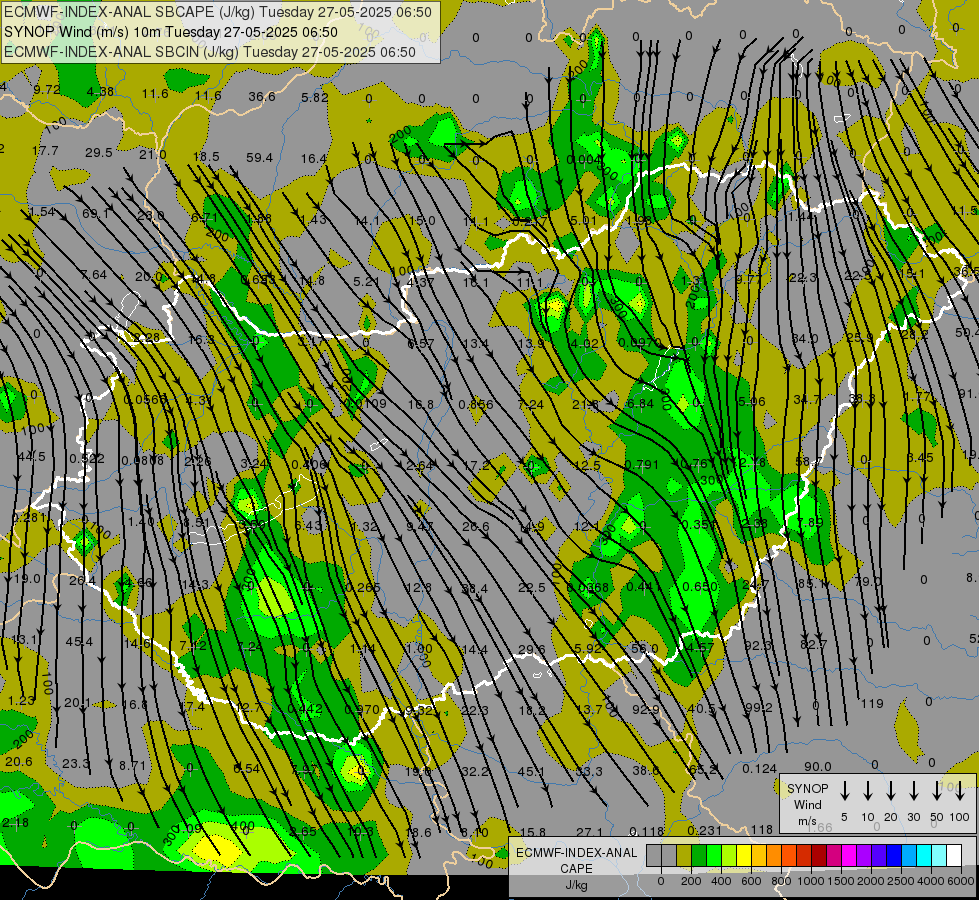Click the CIN value '59.4' on map
979x900 pixels.
pyautogui.click(x=259, y=158)
